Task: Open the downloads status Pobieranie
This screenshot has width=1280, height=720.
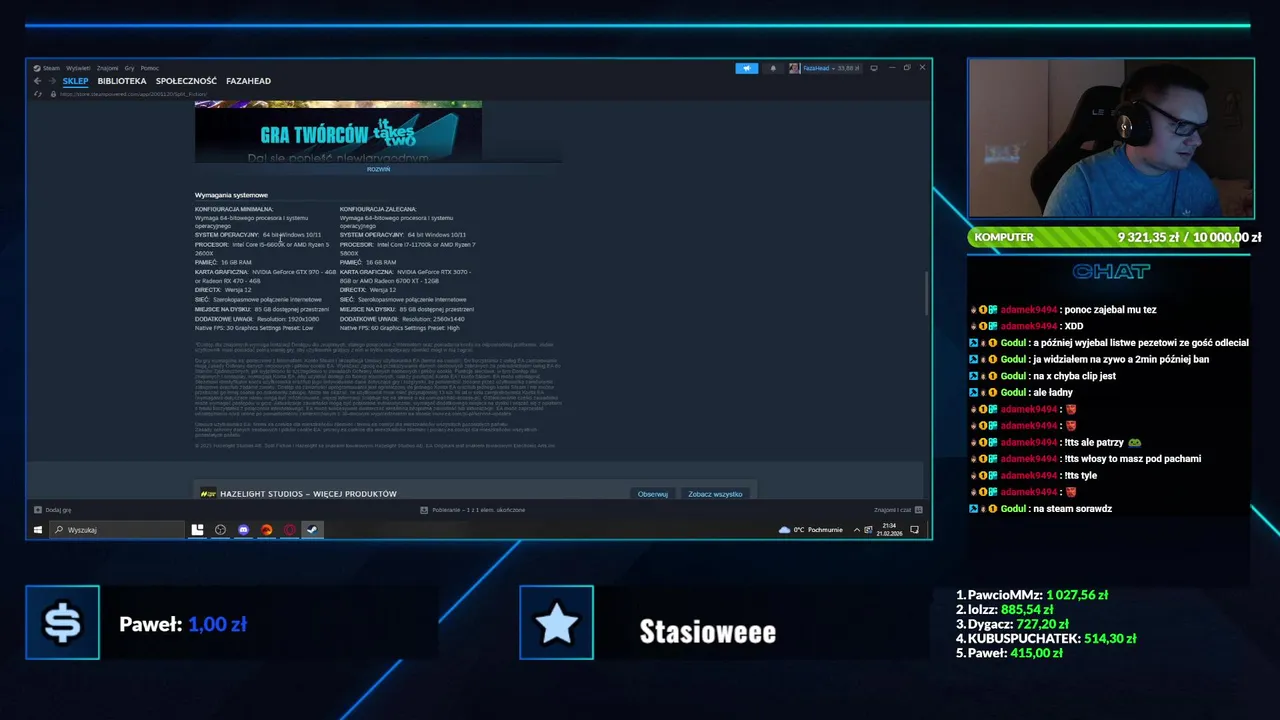Action: click(x=472, y=510)
